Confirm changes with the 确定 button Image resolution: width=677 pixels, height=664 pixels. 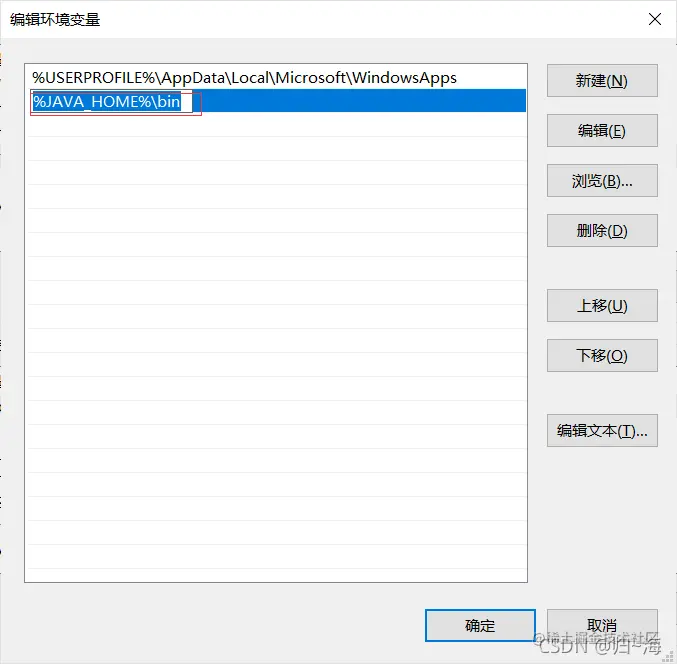[x=480, y=625]
